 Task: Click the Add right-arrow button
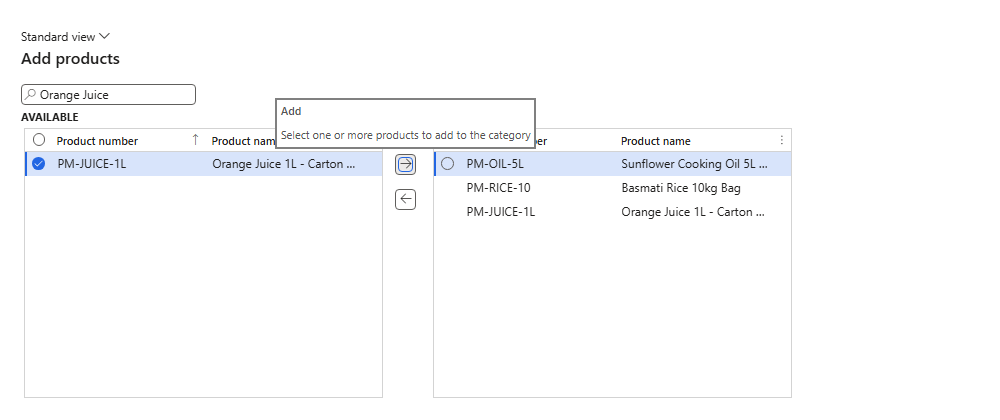point(406,164)
